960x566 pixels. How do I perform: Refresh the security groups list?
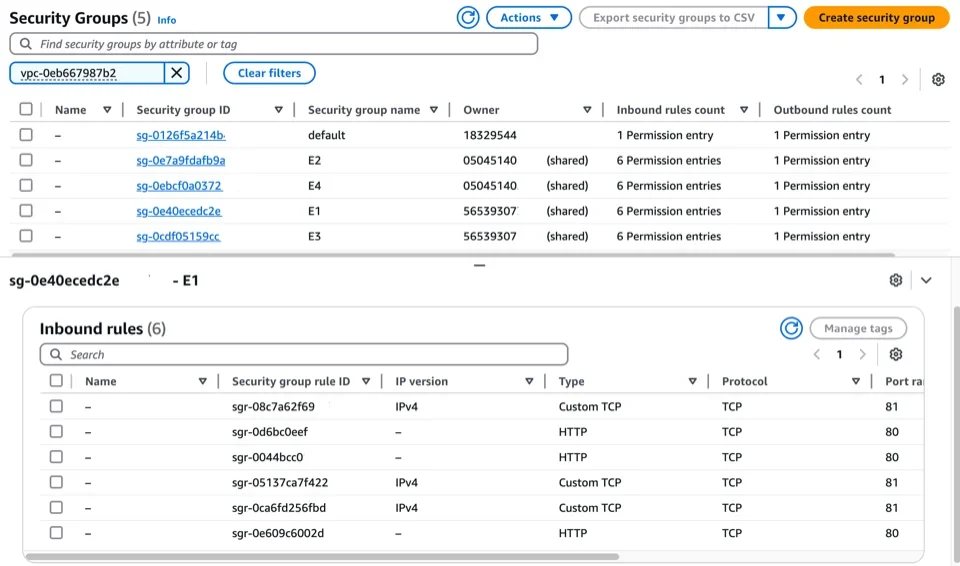tap(467, 17)
